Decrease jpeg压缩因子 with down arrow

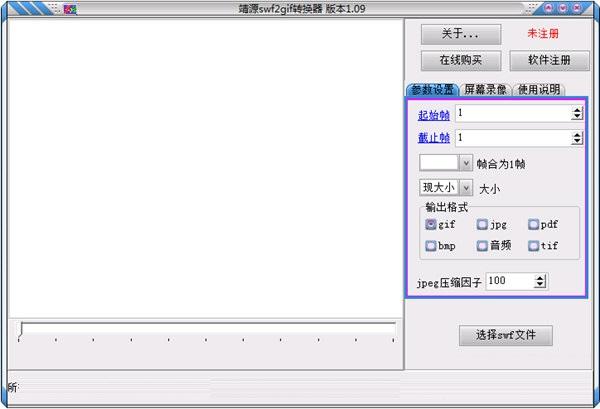coord(540,285)
